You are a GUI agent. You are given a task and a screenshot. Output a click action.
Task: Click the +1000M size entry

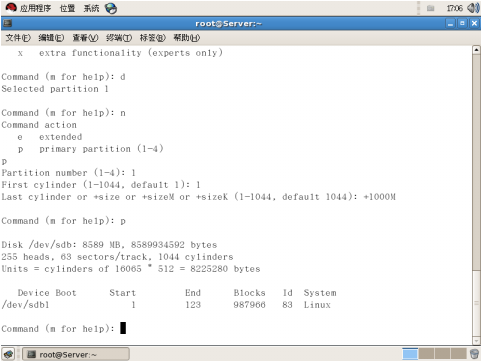(380, 197)
